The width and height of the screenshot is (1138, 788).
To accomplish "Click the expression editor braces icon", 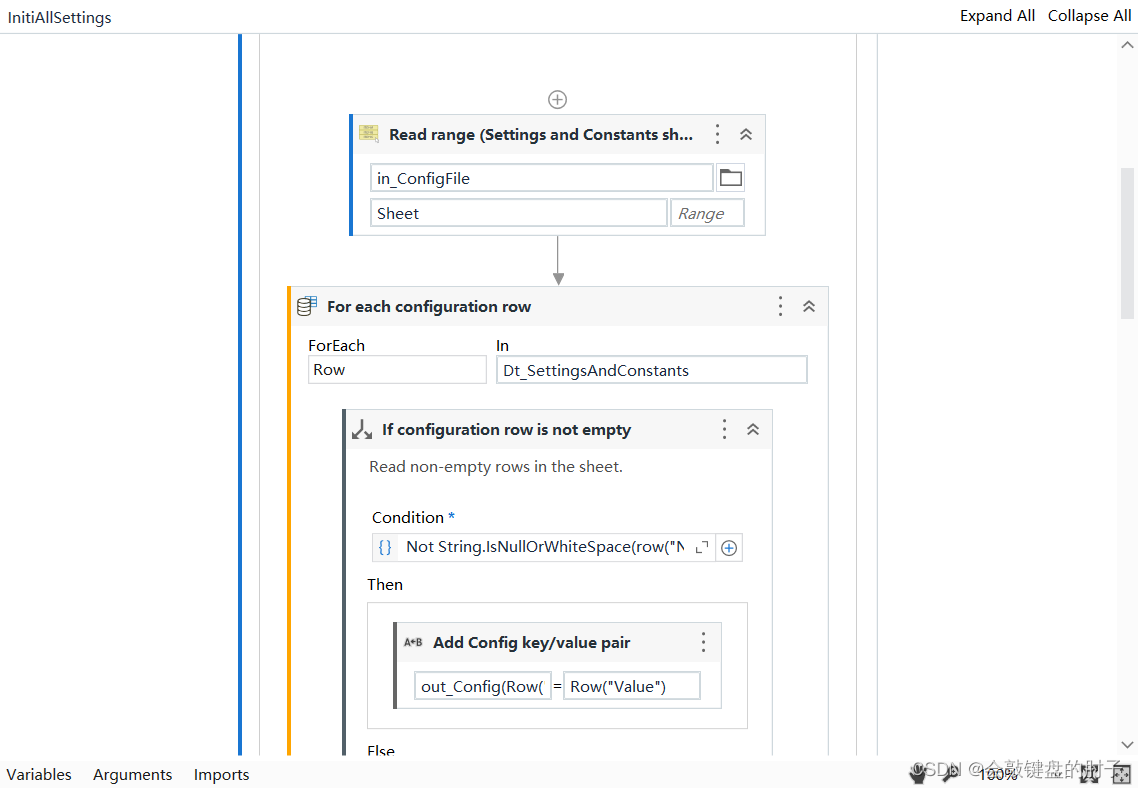I will click(385, 547).
